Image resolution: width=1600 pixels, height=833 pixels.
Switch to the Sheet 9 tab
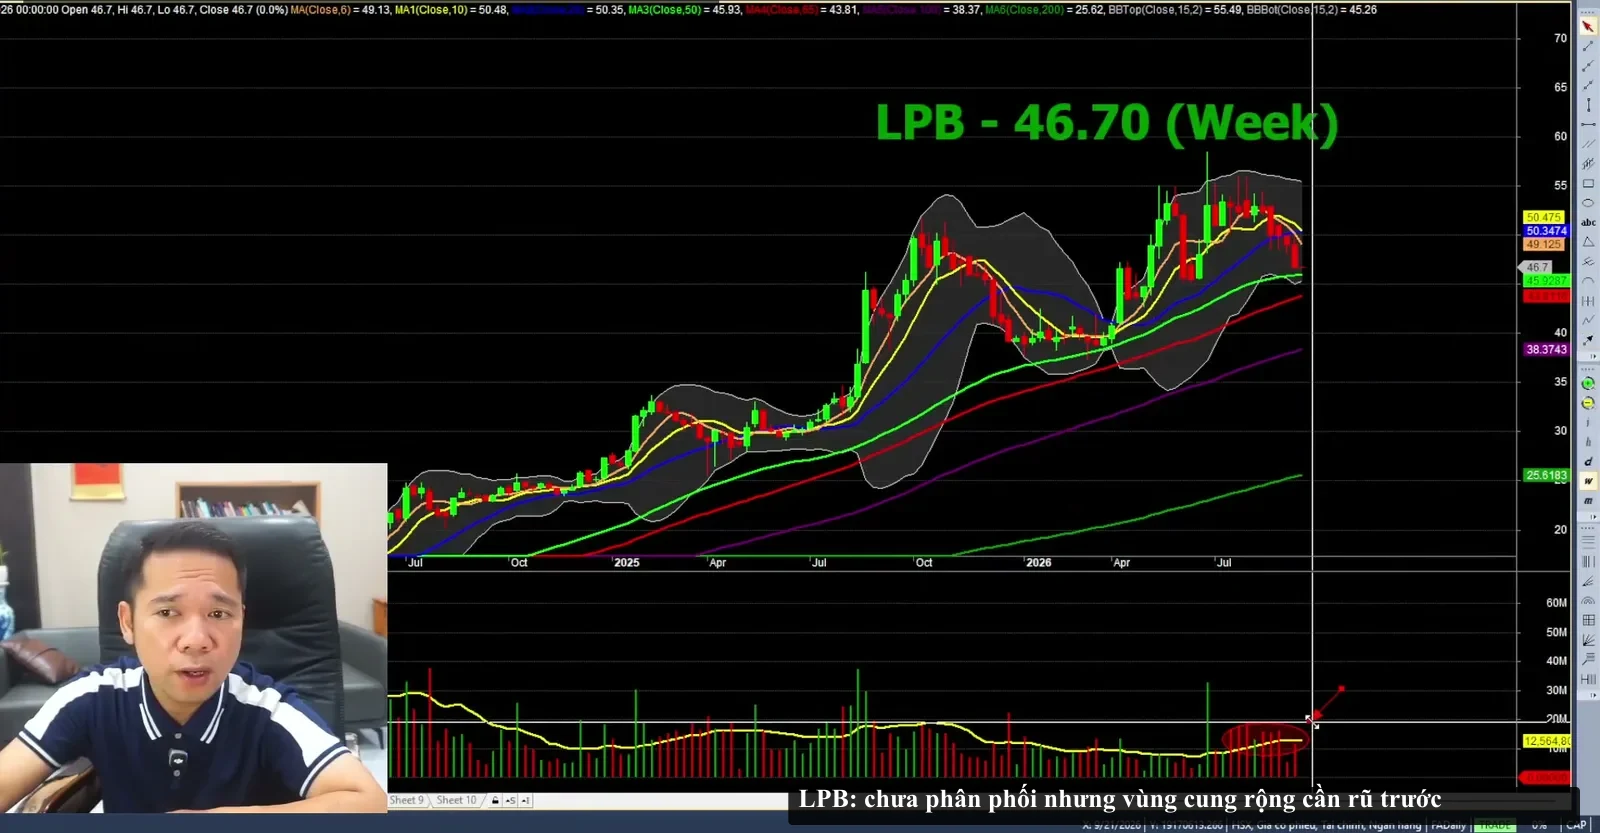pos(407,800)
